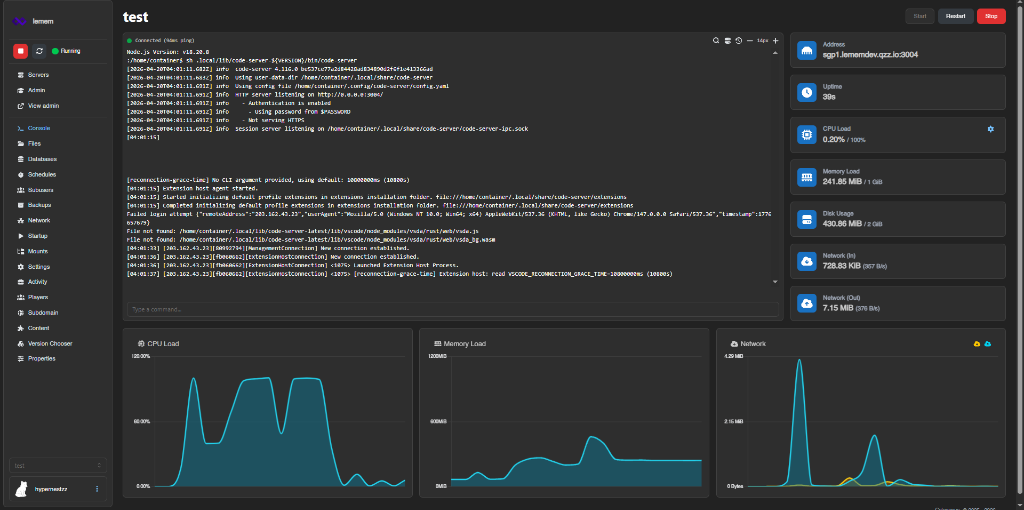Click the CPU Load chart title icon

coord(141,343)
